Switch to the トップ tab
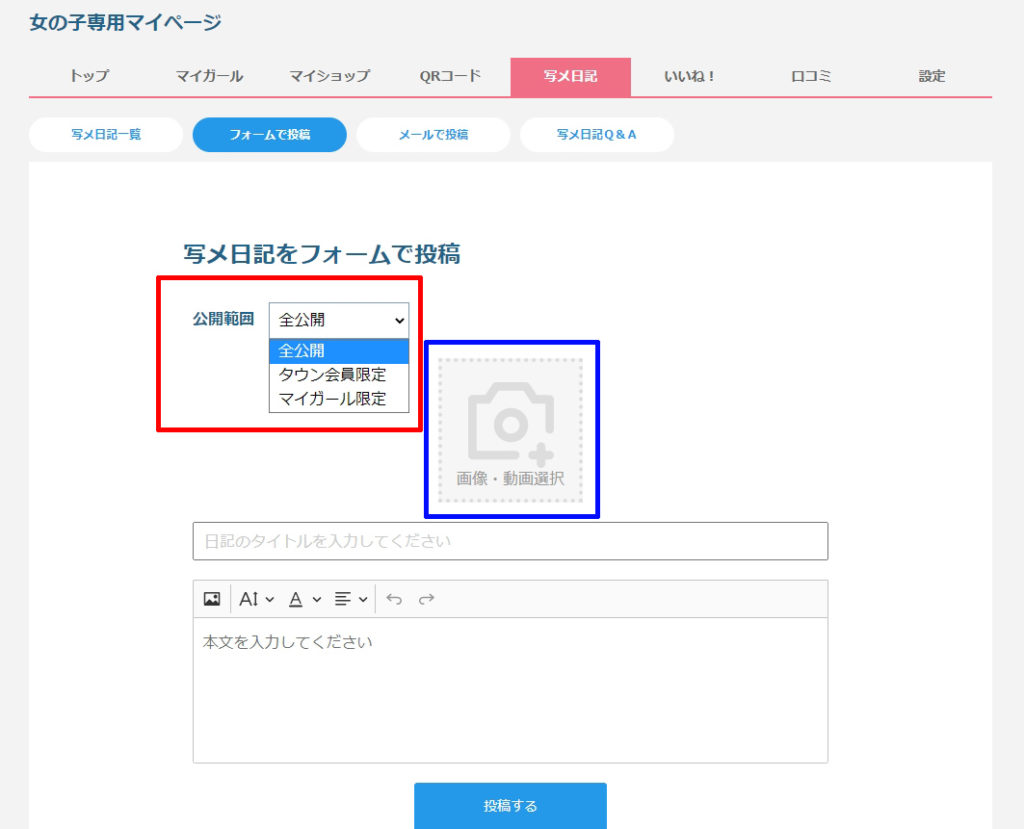 tap(89, 76)
